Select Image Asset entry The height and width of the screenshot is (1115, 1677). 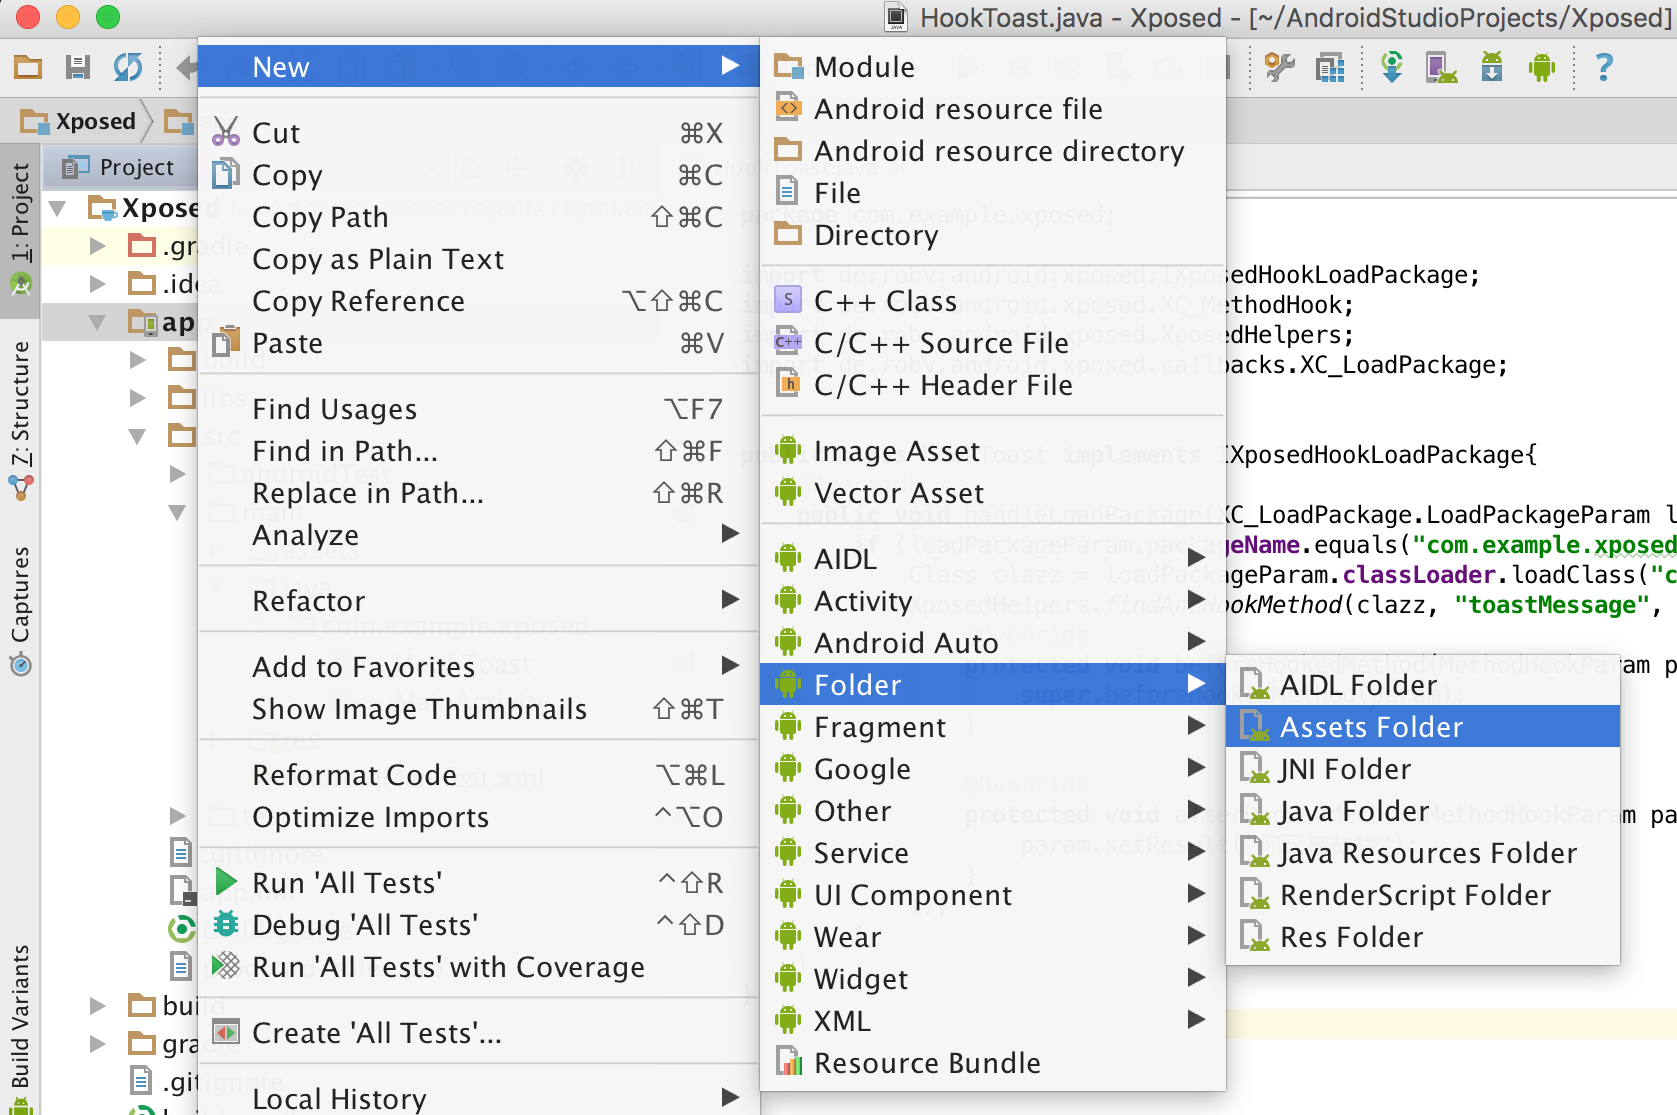993,451
